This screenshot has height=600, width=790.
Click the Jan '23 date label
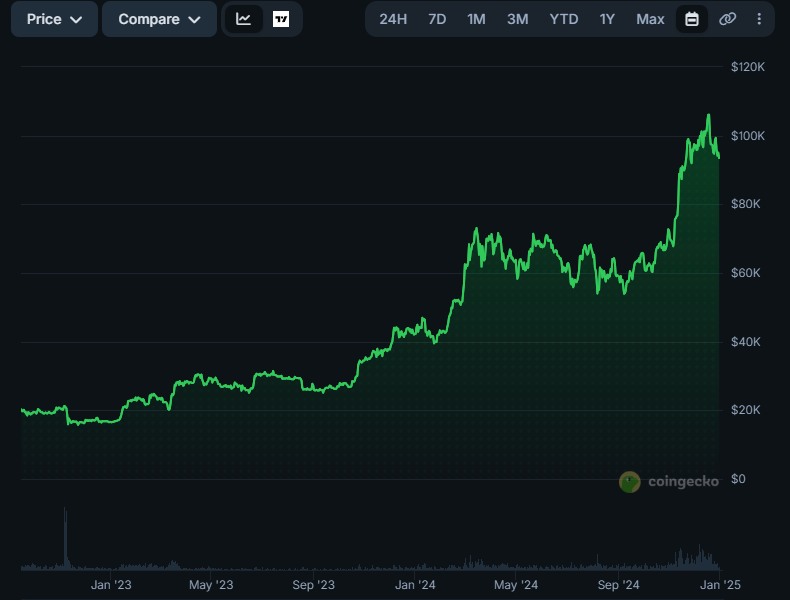[111, 585]
